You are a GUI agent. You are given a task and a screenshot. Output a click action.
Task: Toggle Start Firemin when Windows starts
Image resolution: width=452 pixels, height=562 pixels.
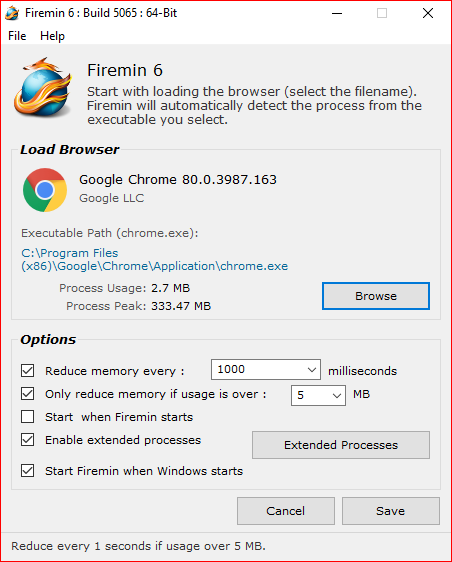coord(28,470)
